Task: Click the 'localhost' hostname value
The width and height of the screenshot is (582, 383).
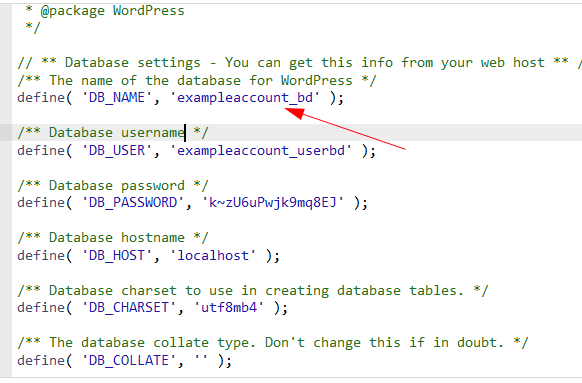Action: 213,255
